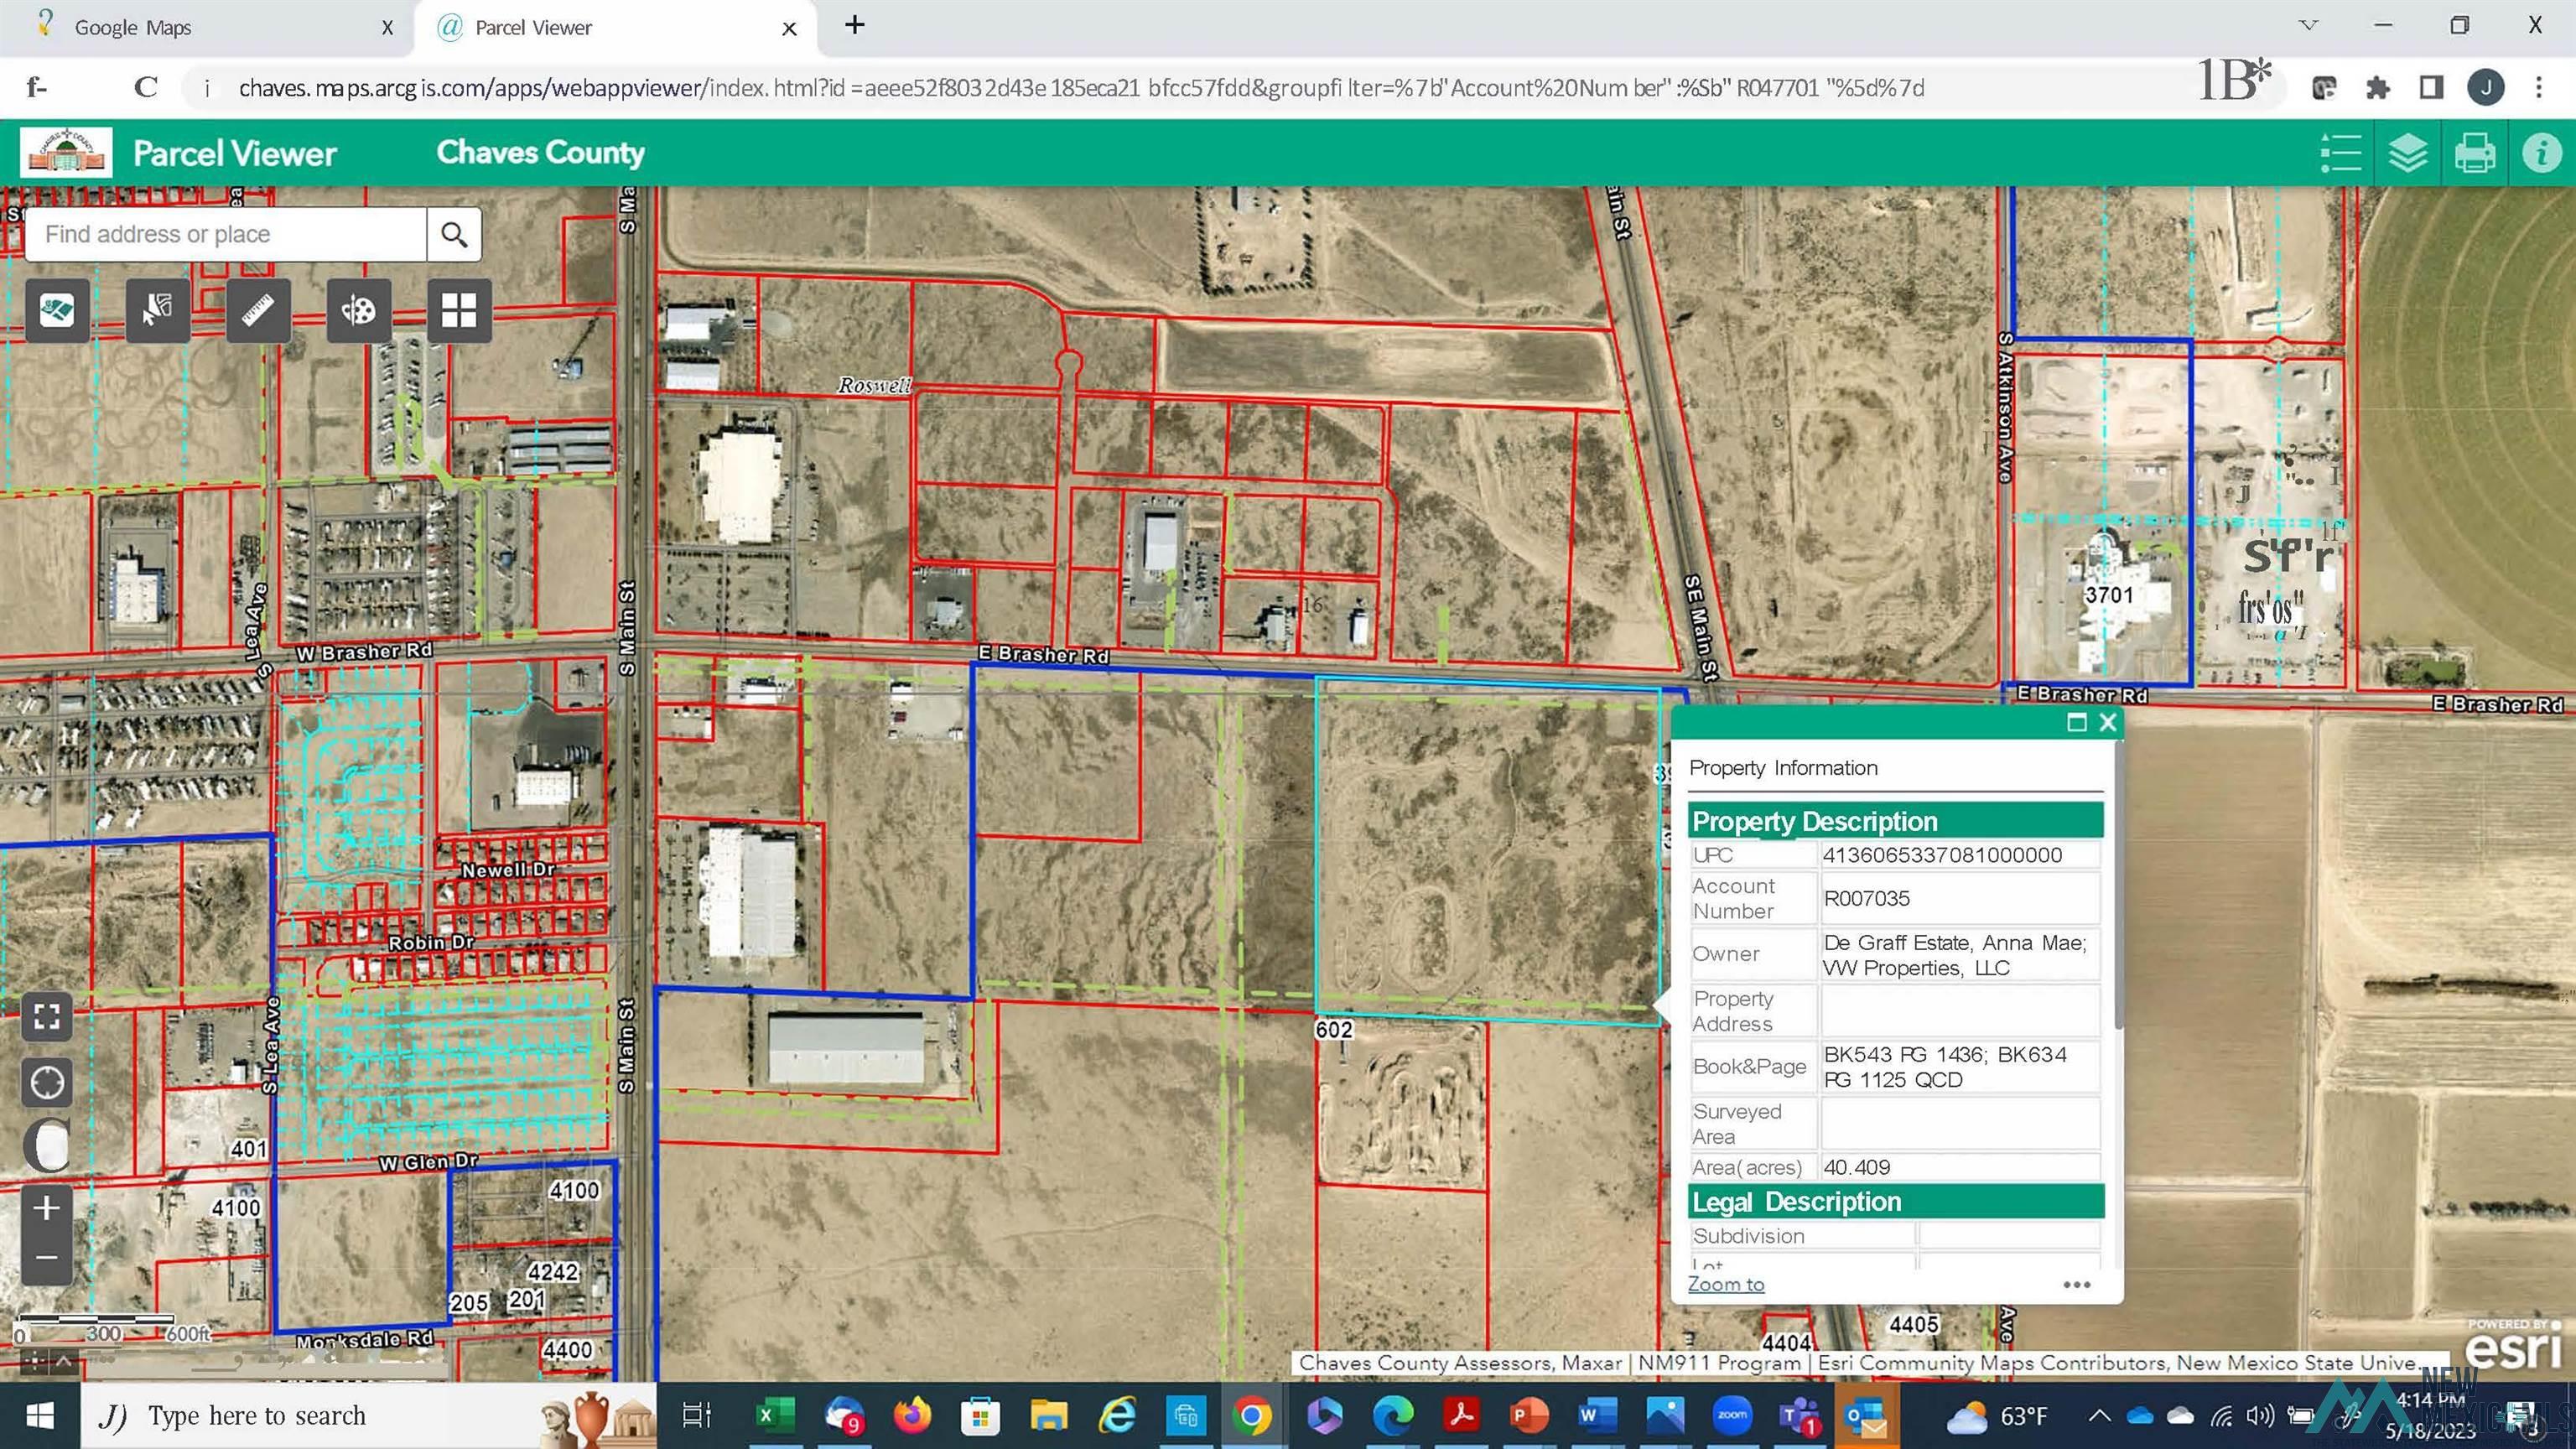The width and height of the screenshot is (2576, 1449).
Task: Type in Find address or place field
Action: pyautogui.click(x=225, y=234)
